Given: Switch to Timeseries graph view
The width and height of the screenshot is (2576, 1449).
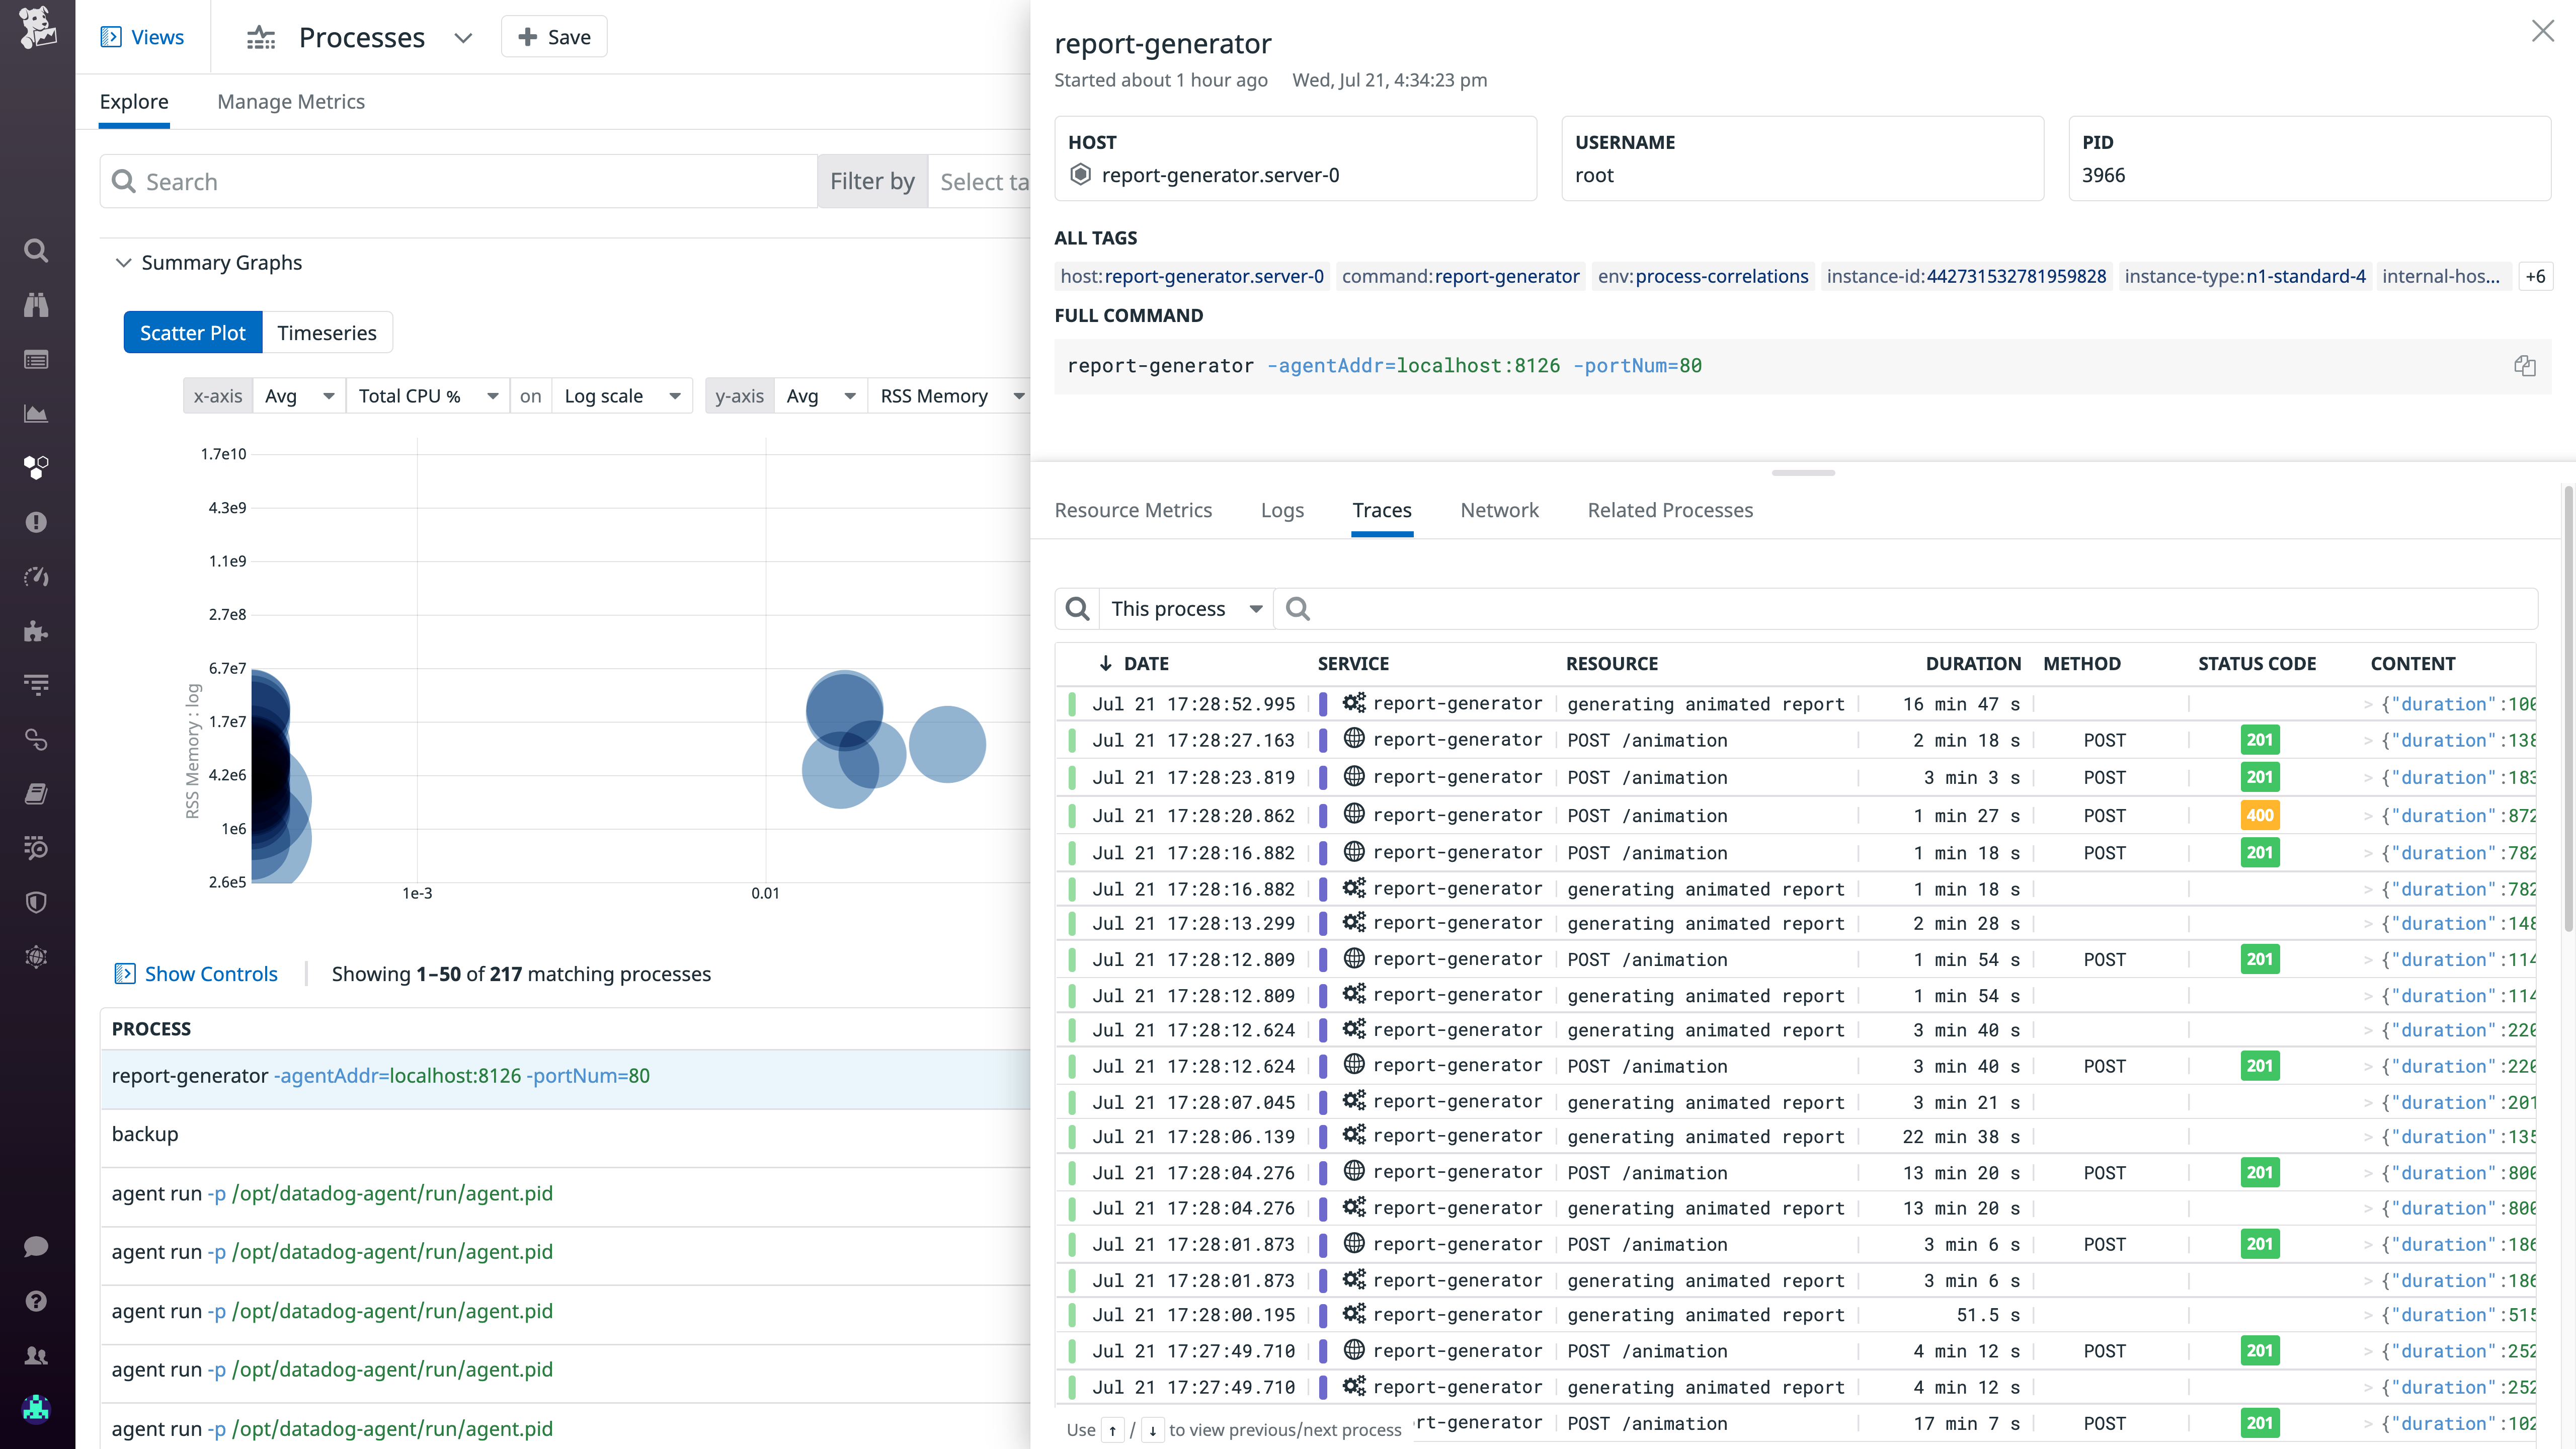Looking at the screenshot, I should pyautogui.click(x=326, y=333).
